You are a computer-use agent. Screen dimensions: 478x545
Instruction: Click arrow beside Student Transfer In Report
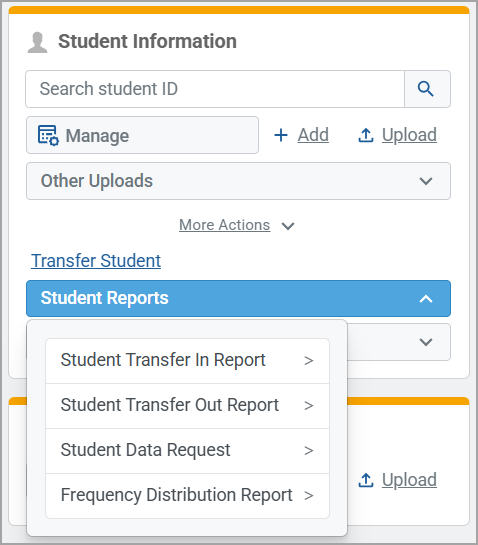coord(309,361)
